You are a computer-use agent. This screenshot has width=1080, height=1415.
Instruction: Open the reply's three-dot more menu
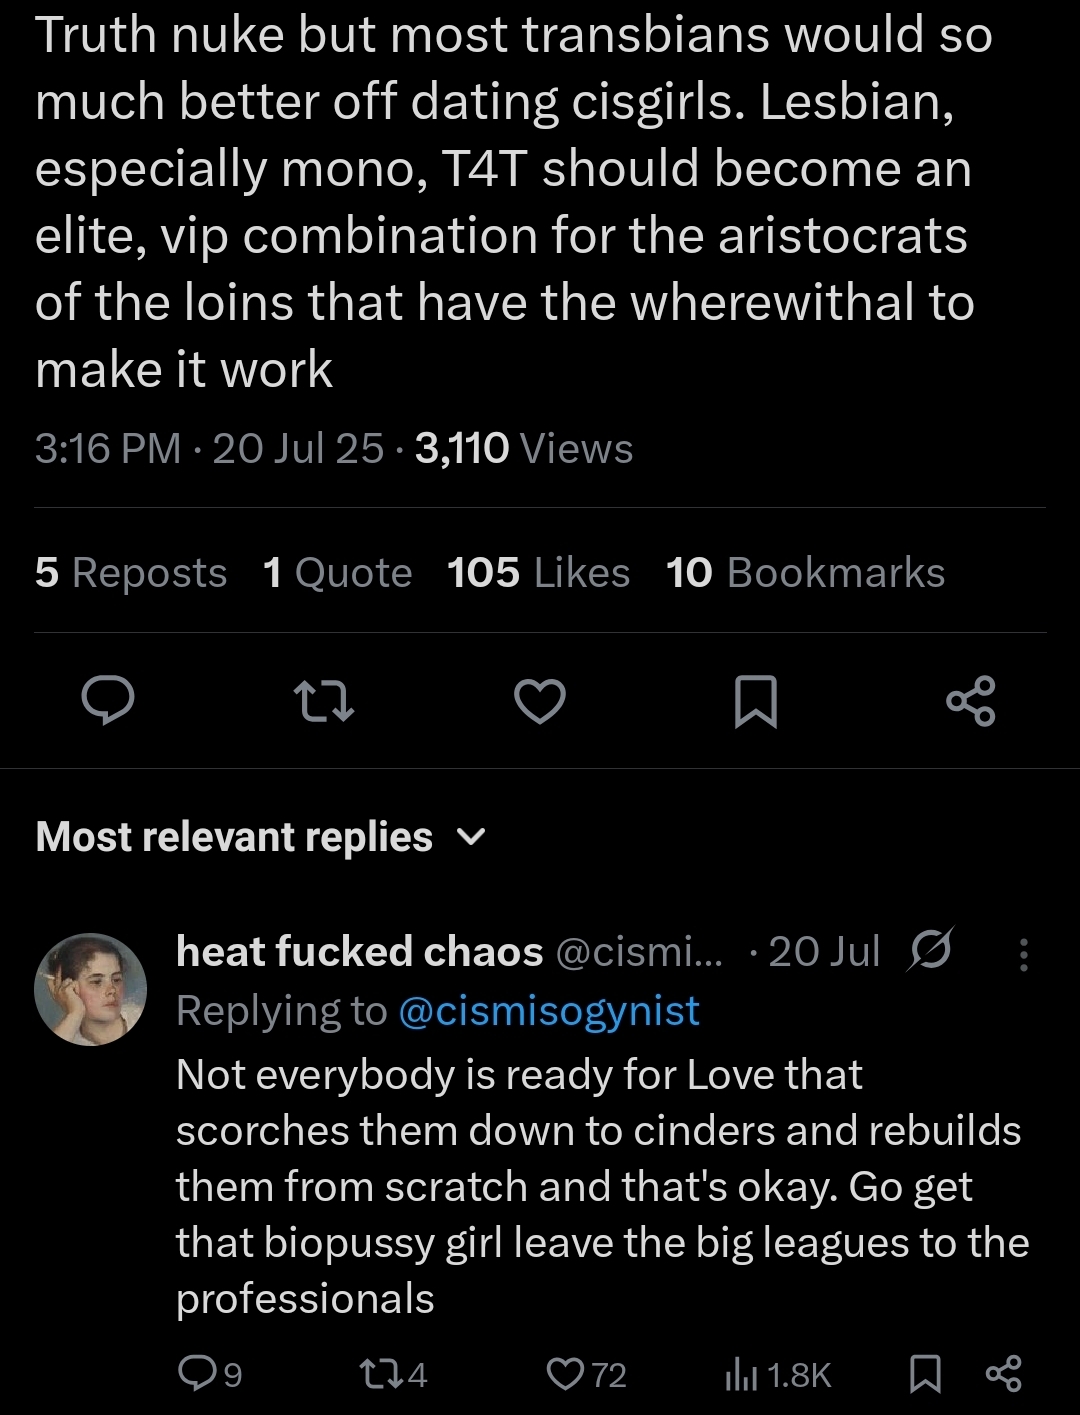[x=1023, y=955]
